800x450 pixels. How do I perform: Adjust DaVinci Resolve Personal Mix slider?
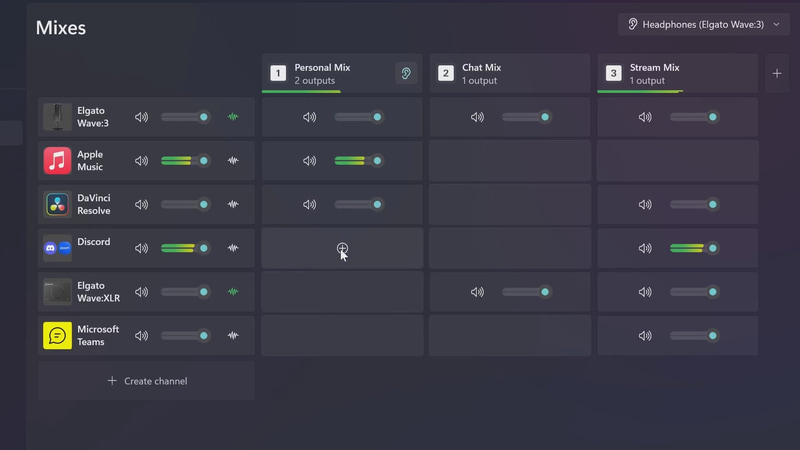click(359, 205)
